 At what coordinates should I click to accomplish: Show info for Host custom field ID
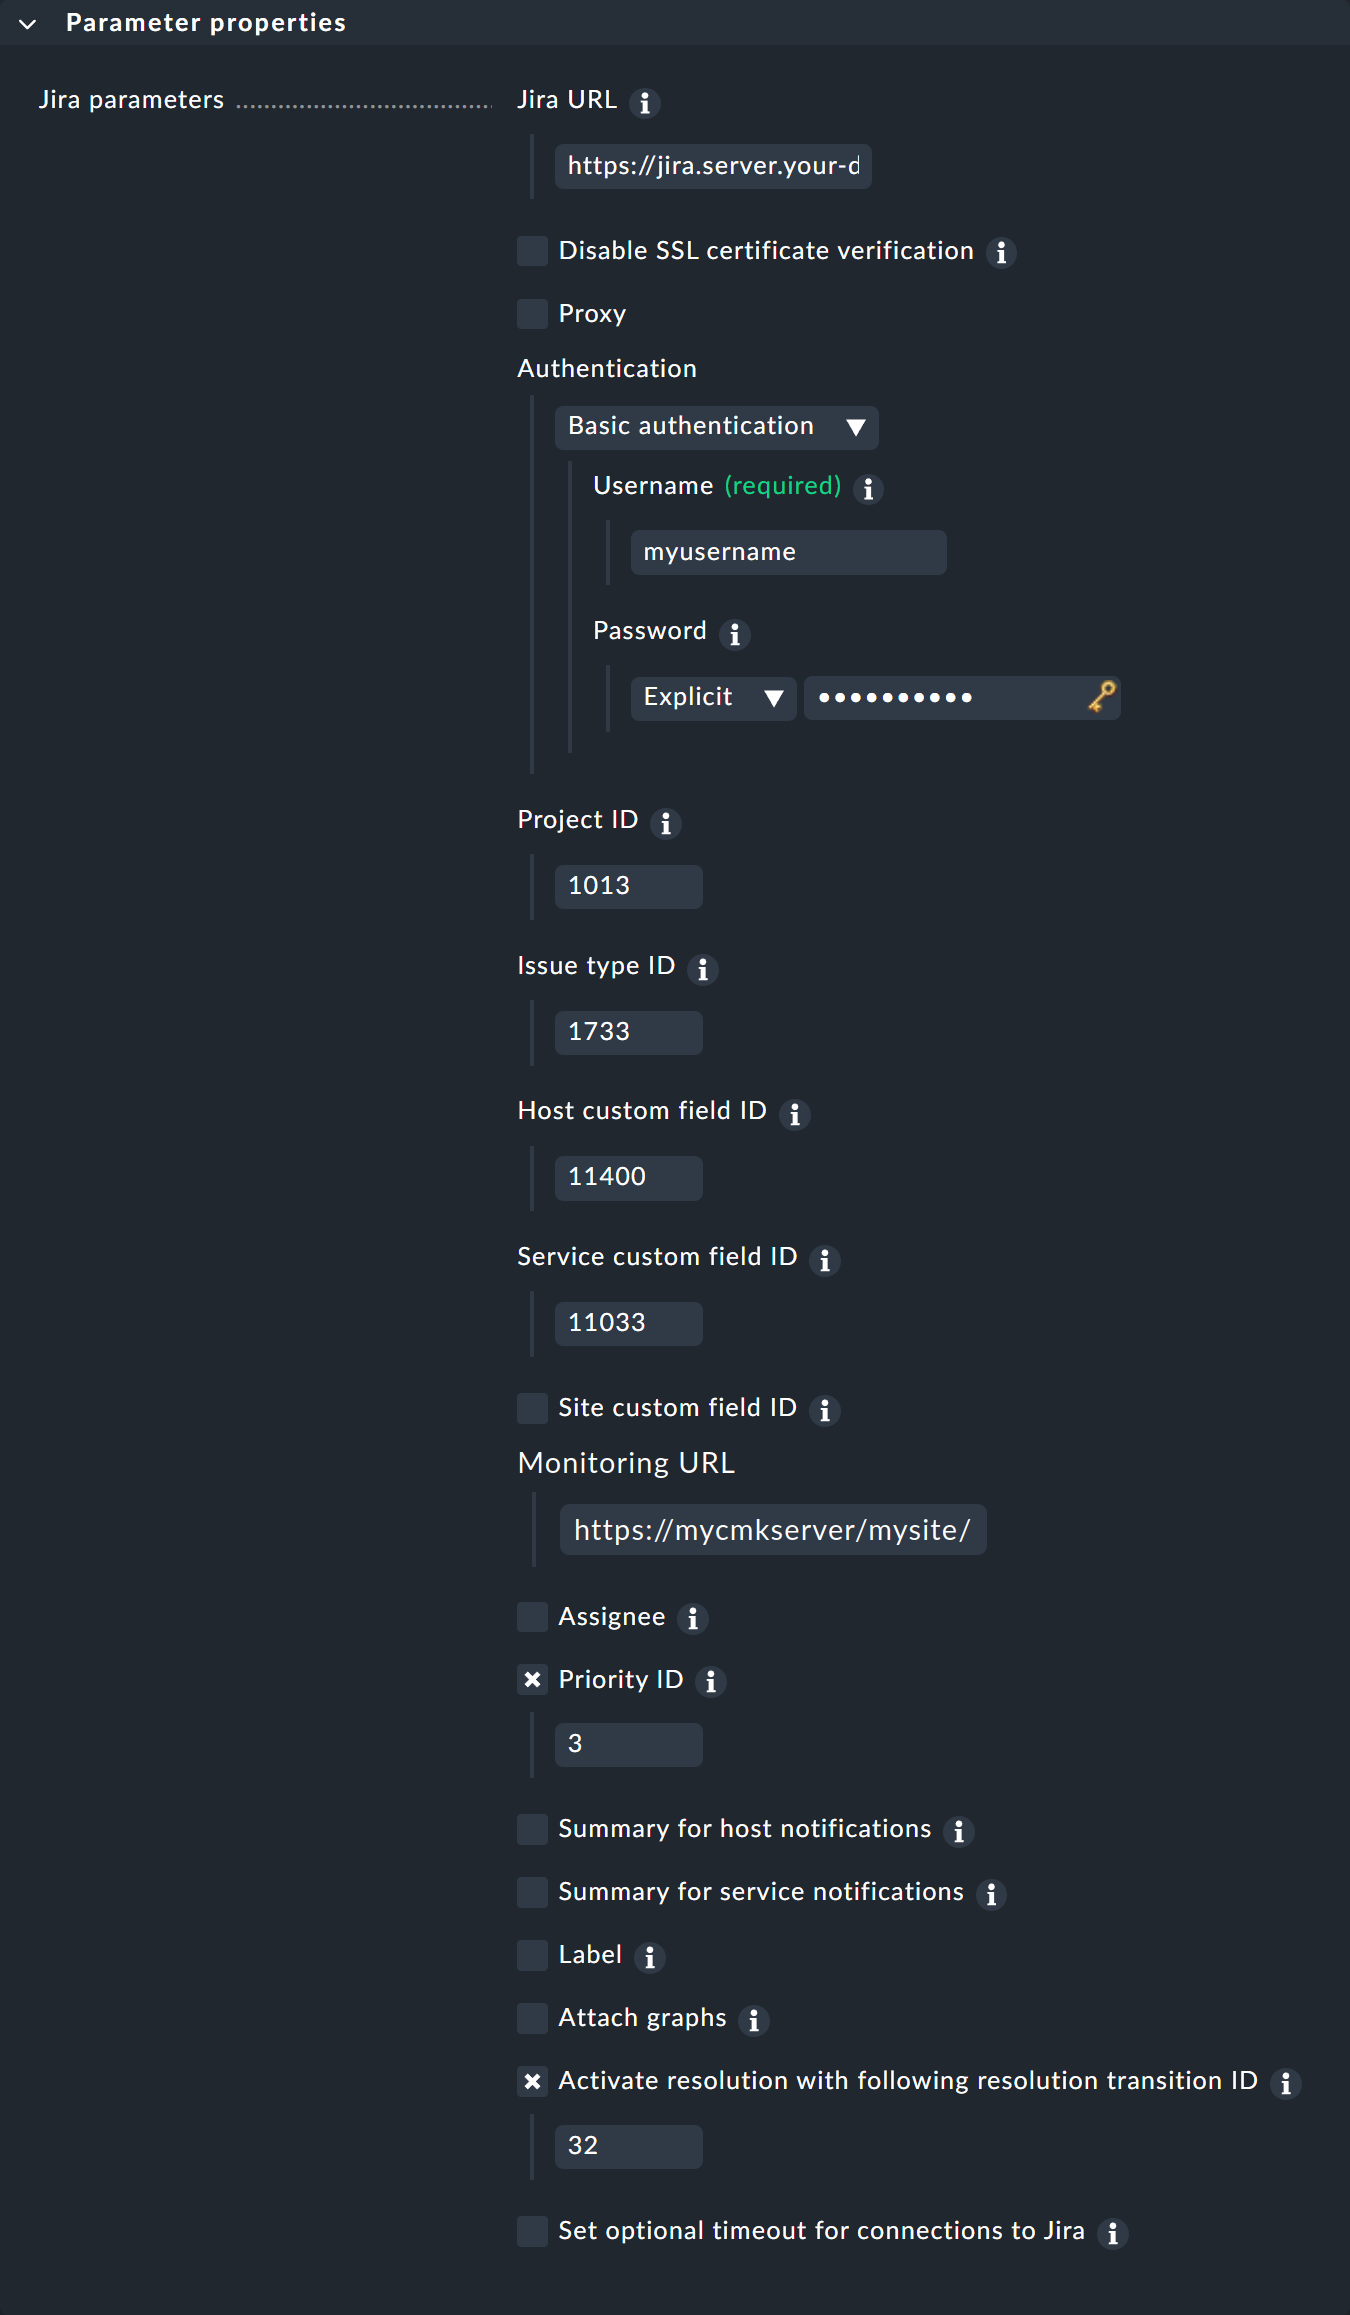pyautogui.click(x=795, y=1114)
